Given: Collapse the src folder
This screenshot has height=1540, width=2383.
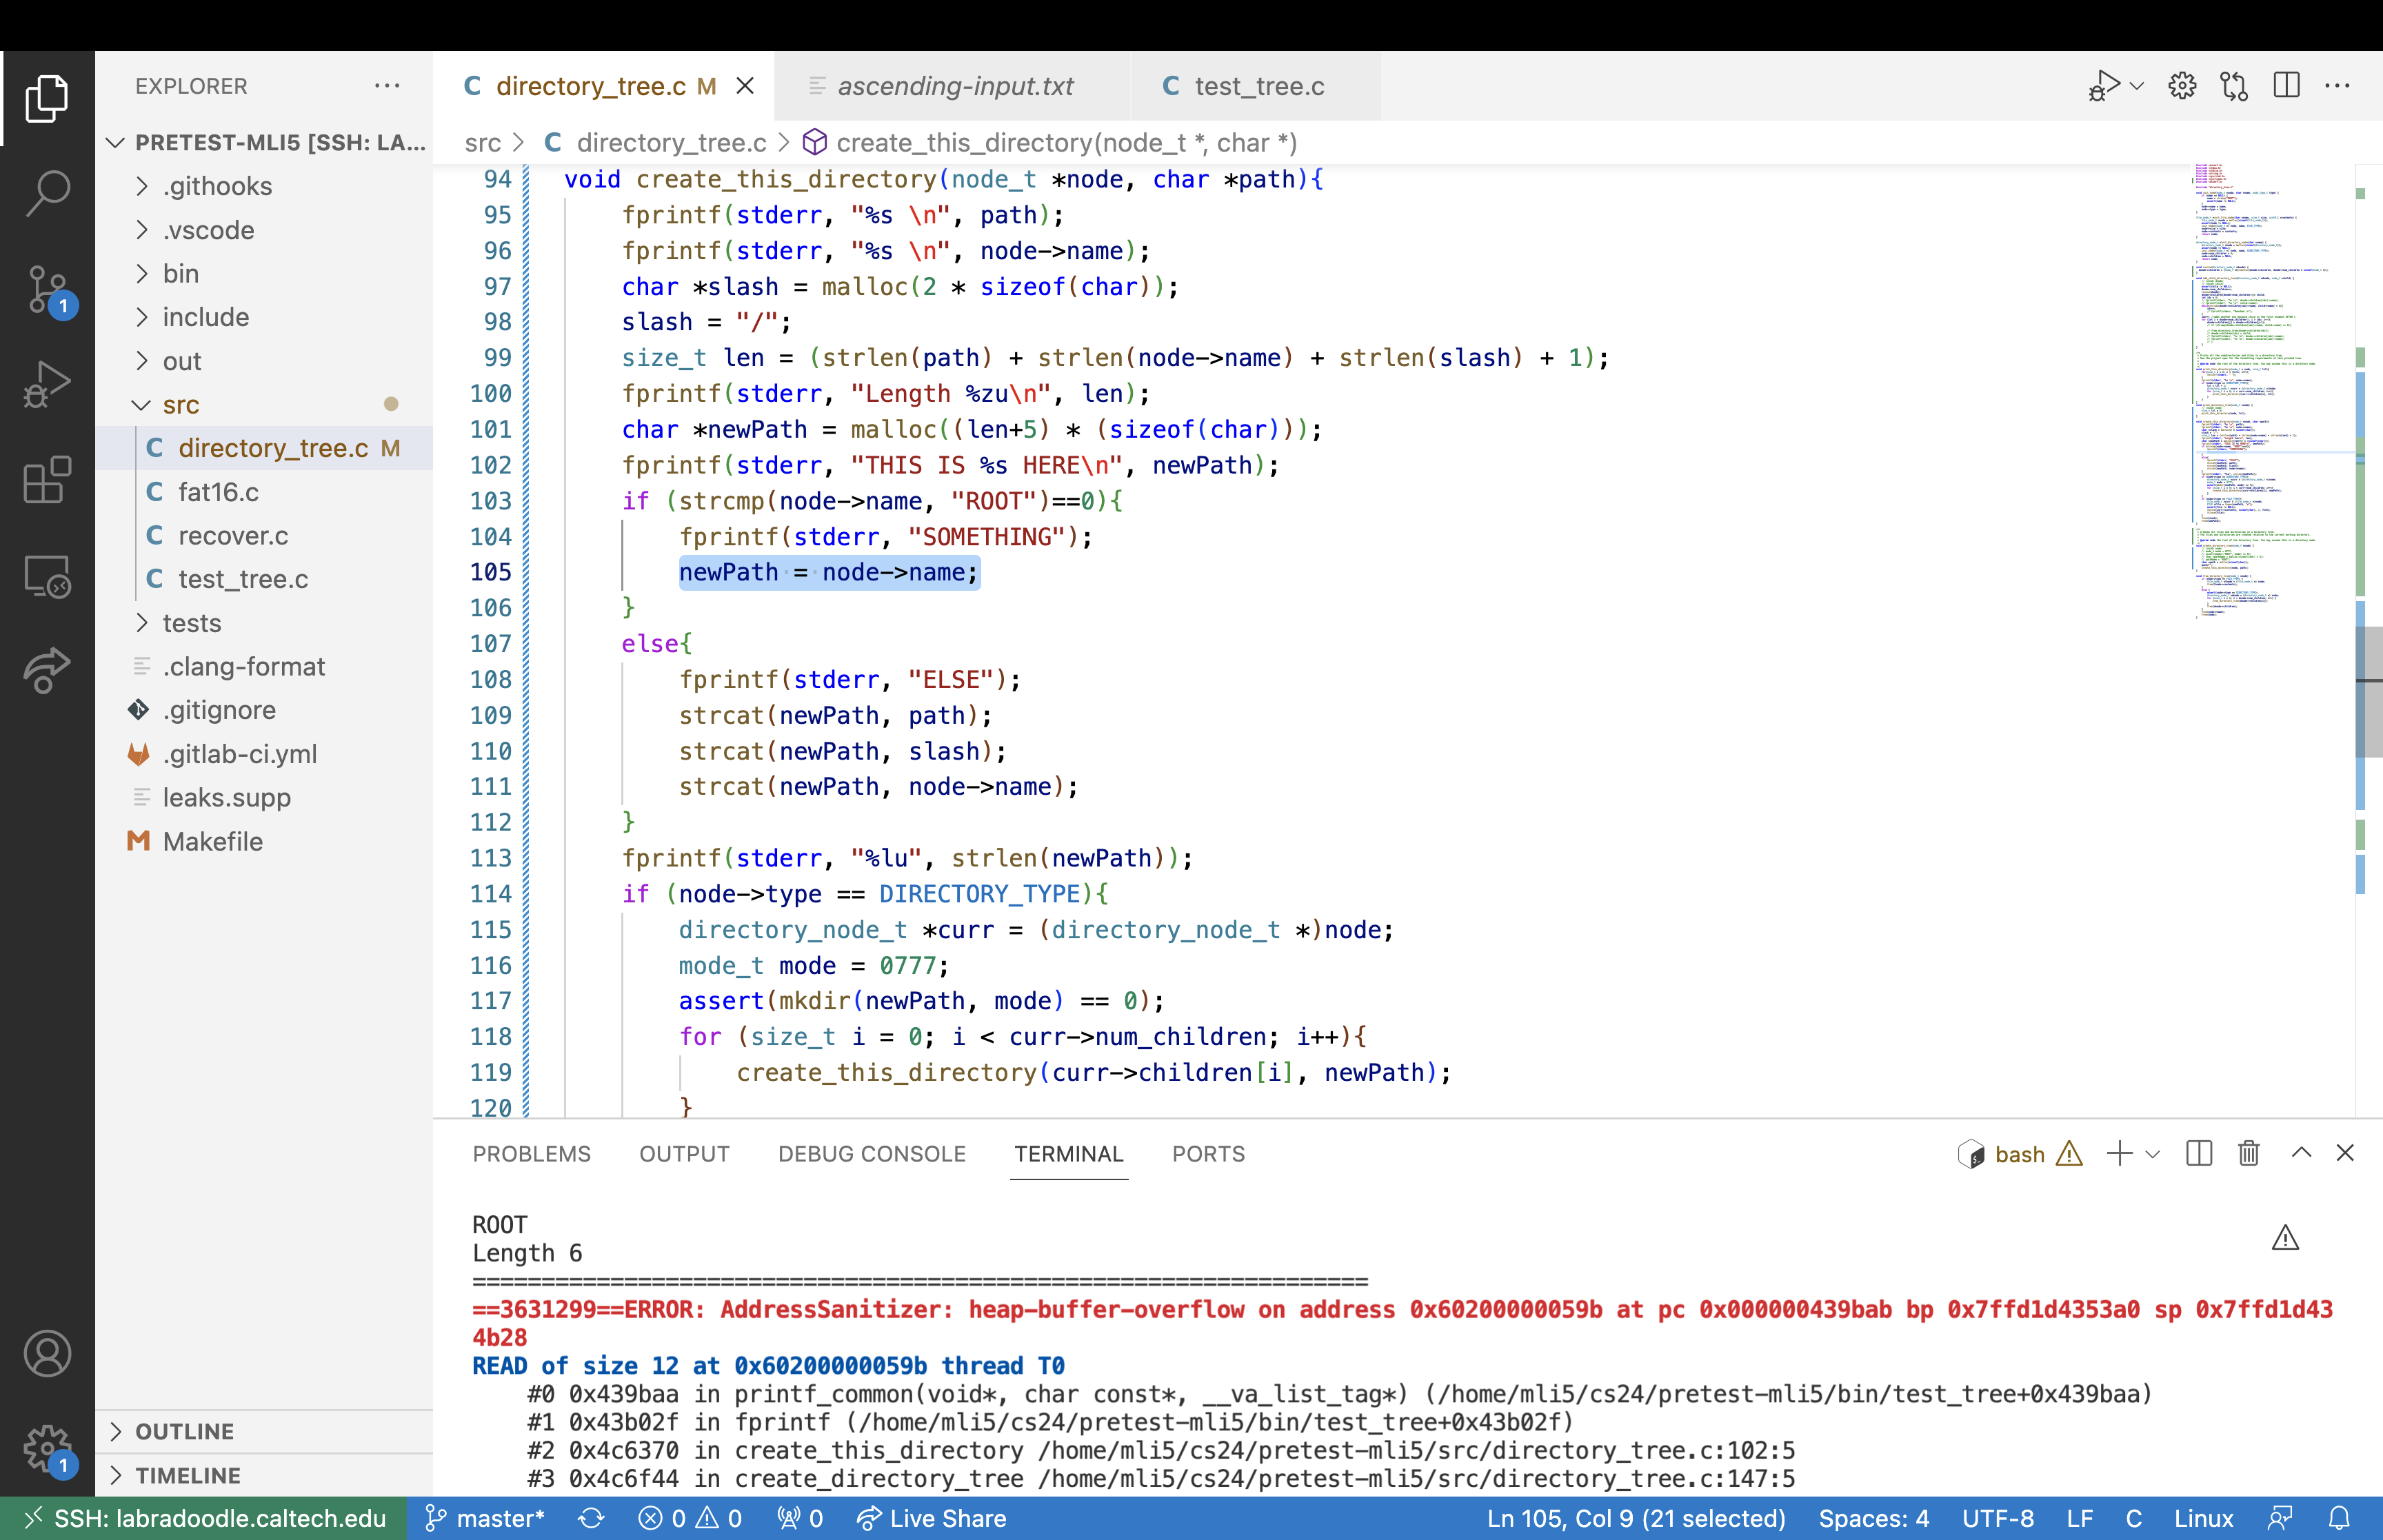Looking at the screenshot, I should pyautogui.click(x=180, y=405).
